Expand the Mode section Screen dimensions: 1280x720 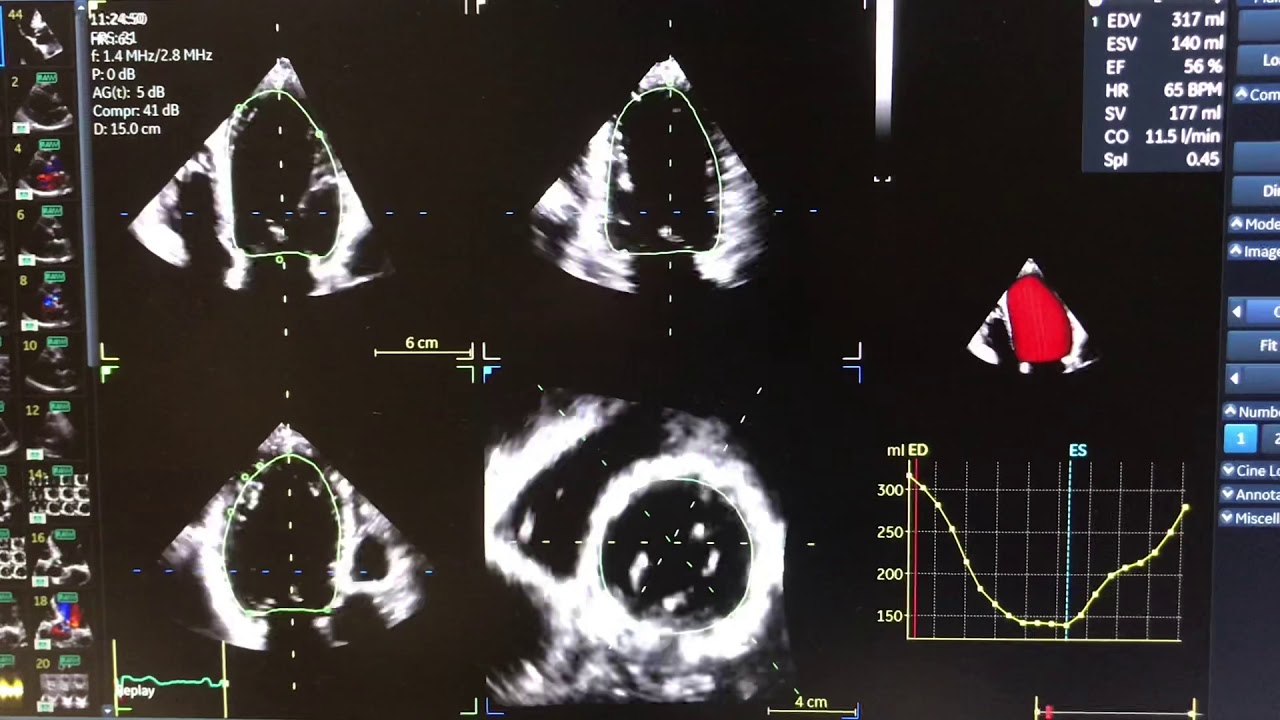[1254, 224]
